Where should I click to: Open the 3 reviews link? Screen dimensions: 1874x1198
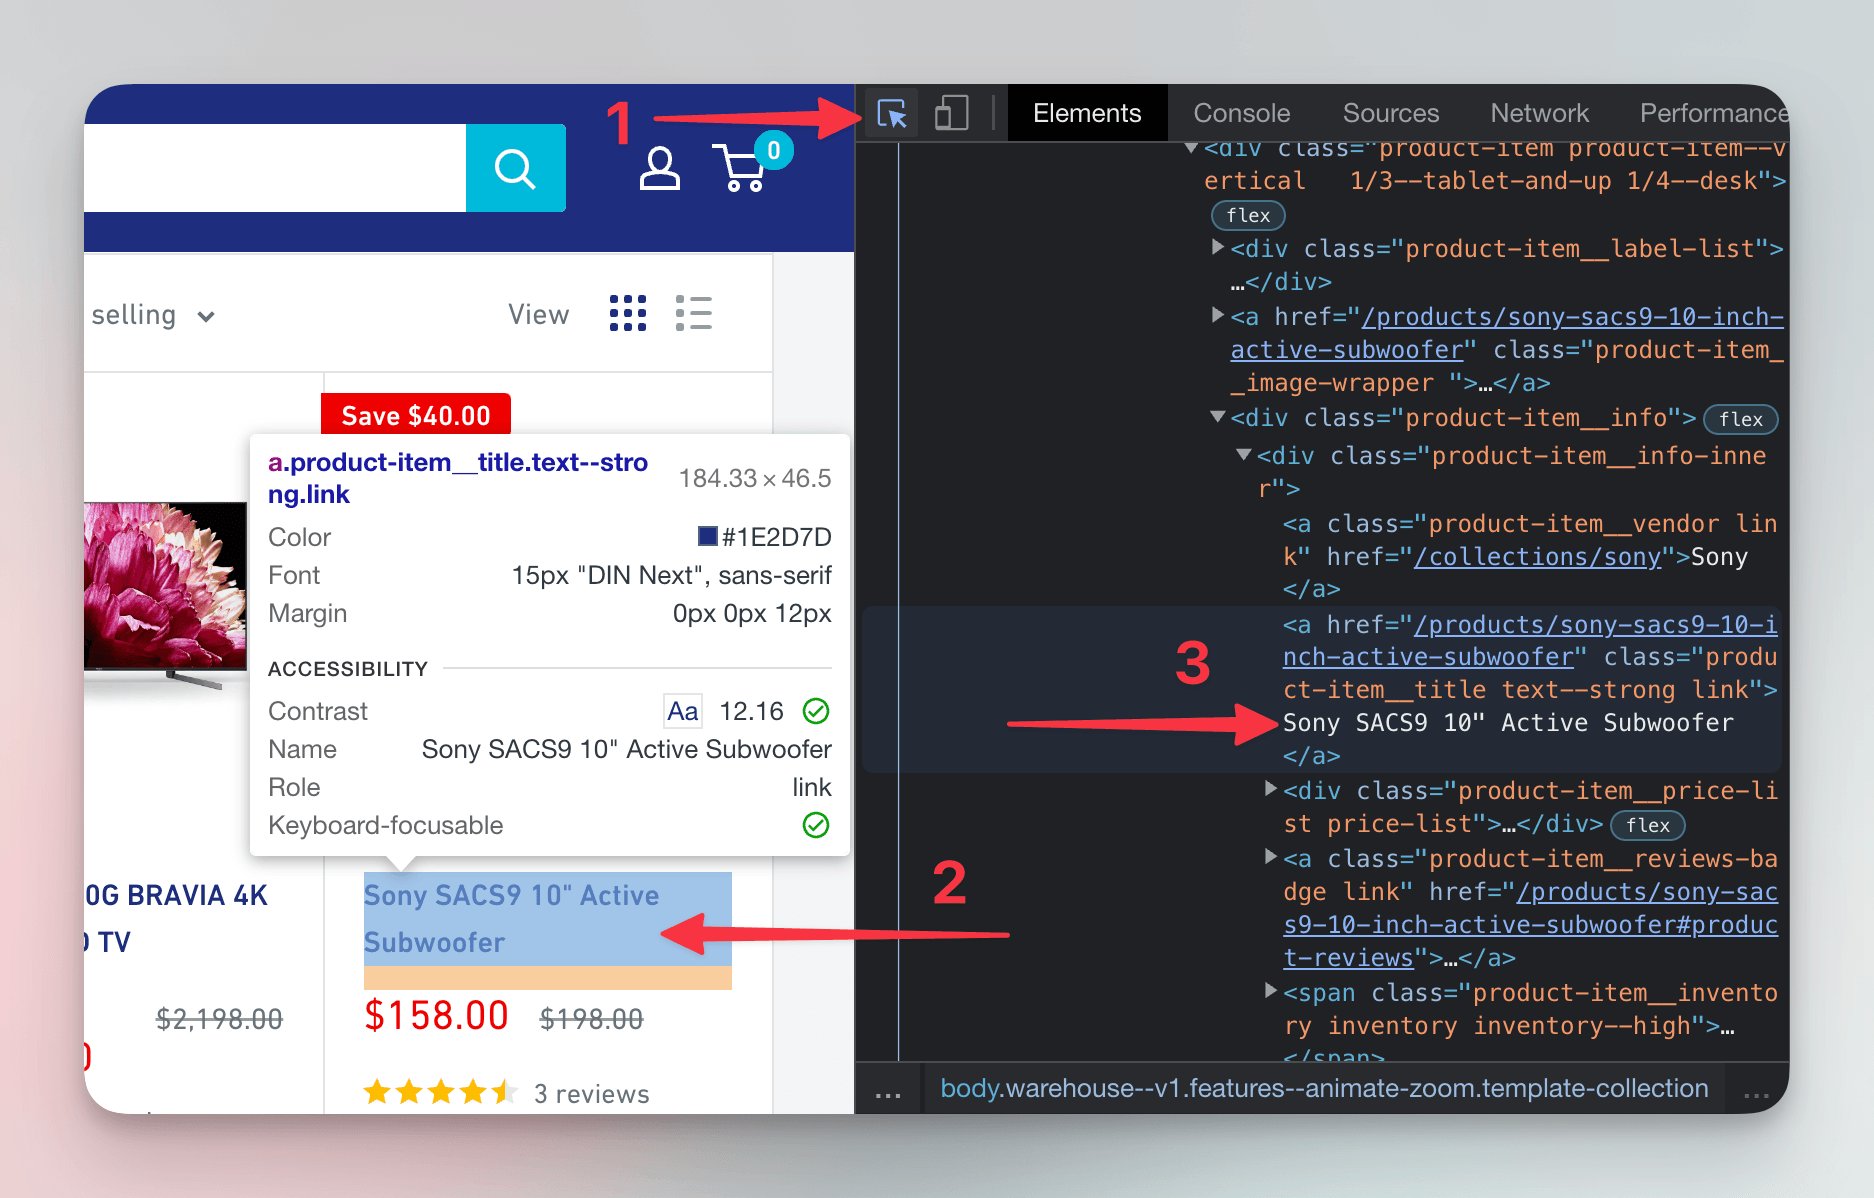click(592, 1093)
